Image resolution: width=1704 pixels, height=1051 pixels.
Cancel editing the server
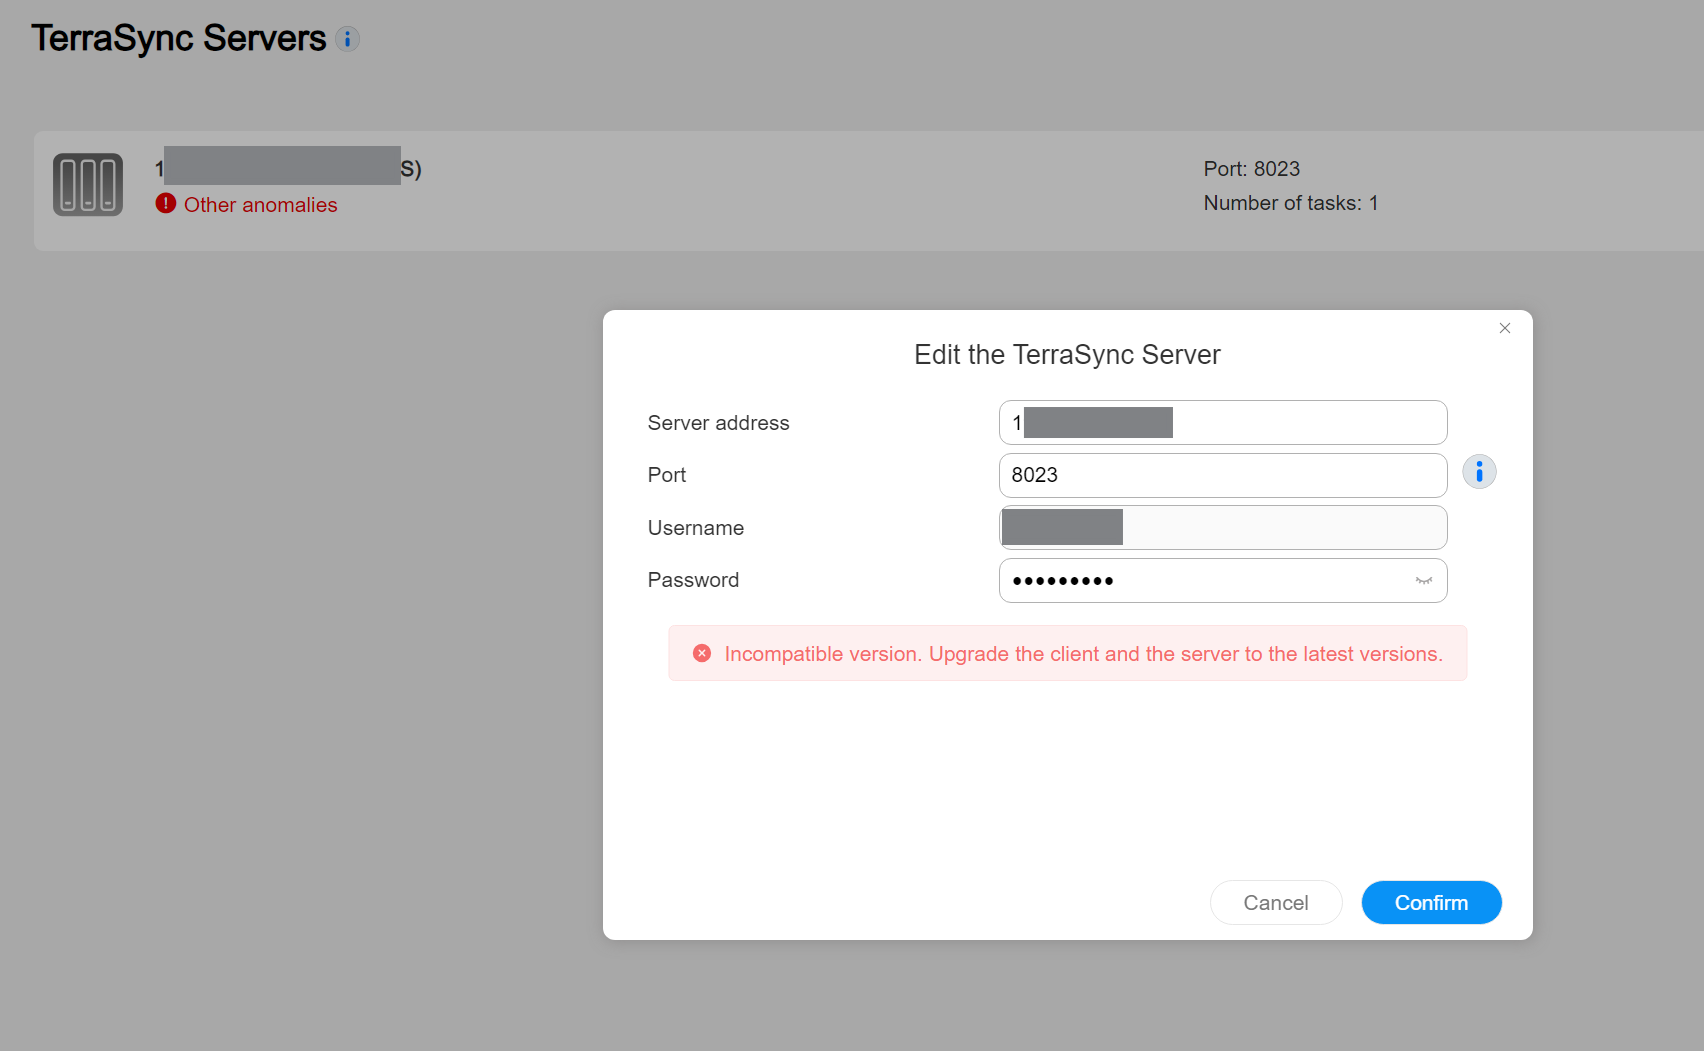1276,902
